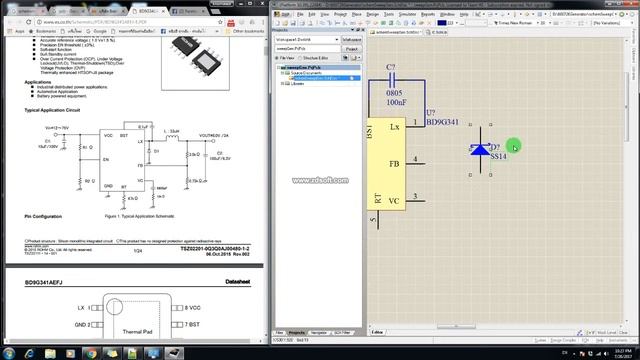Viewport: 640px width, 360px height.
Task: Click the IC package photo in datasheet
Action: tap(195, 63)
